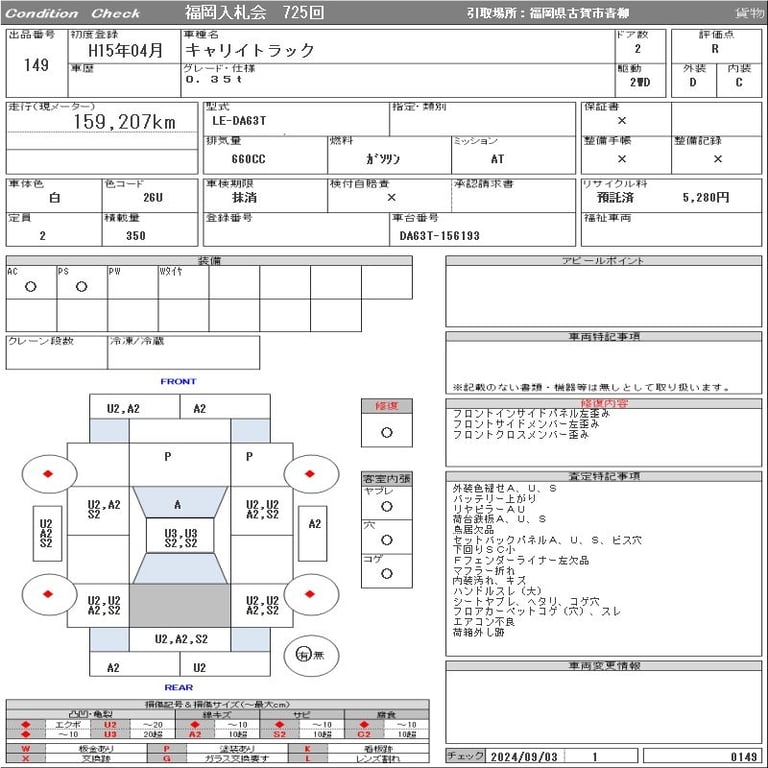The height and width of the screenshot is (768, 768).
Task: Click the circle in the AC equipment cell
Action: pyautogui.click(x=30, y=287)
